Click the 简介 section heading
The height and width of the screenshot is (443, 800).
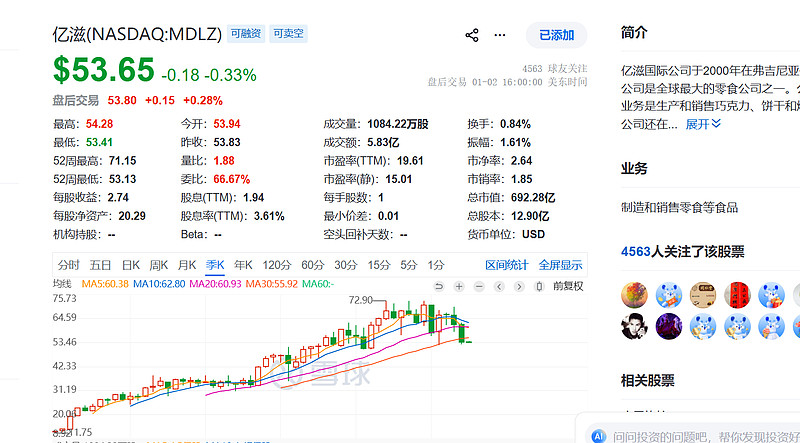point(634,33)
